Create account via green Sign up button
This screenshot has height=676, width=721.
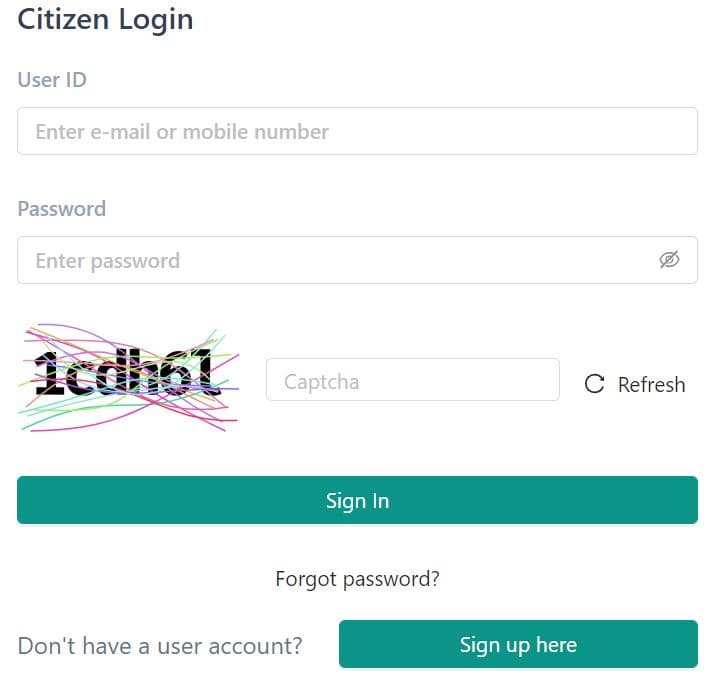[x=518, y=644]
